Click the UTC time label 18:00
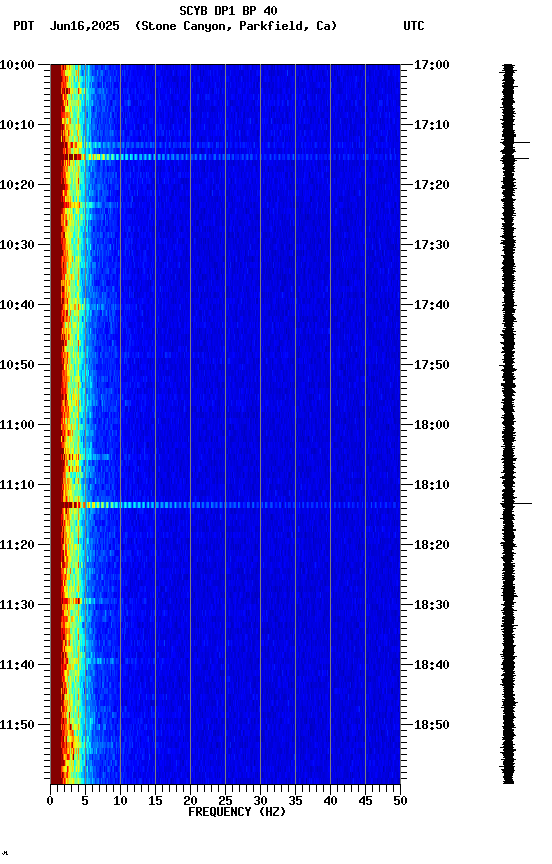Screen dimensions: 552x864 [432, 425]
